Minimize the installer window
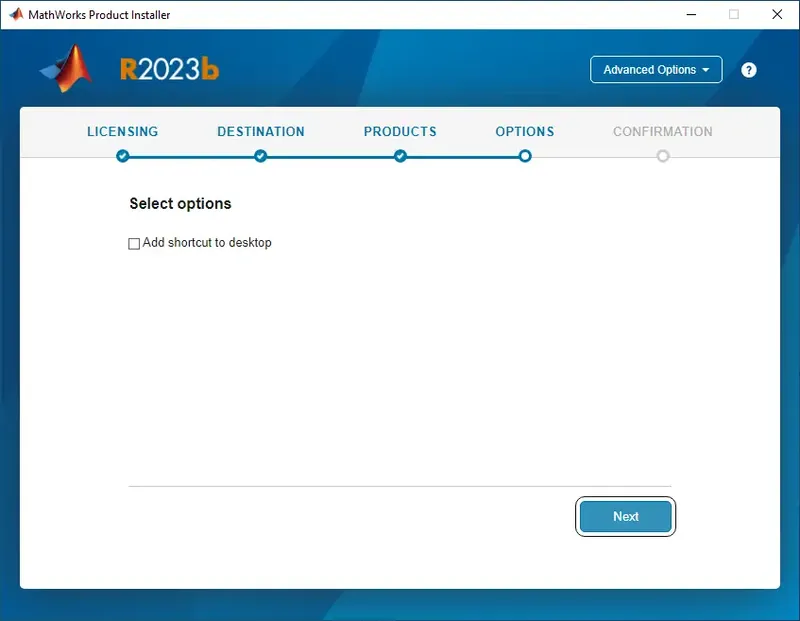Screen dimensions: 800x621 [692, 14]
